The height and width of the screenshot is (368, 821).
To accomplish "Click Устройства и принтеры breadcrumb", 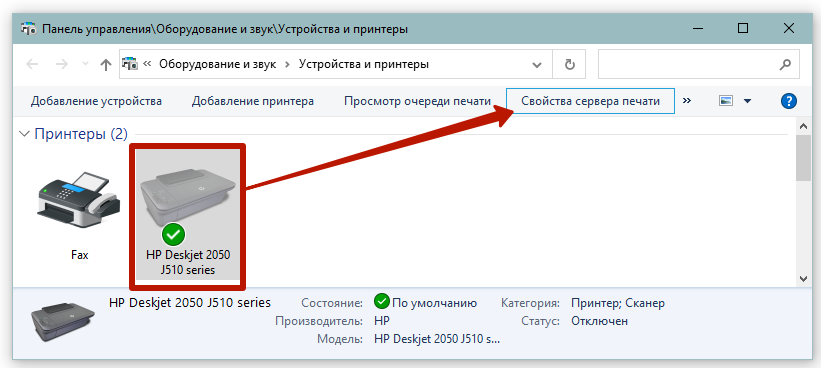I will [x=363, y=64].
